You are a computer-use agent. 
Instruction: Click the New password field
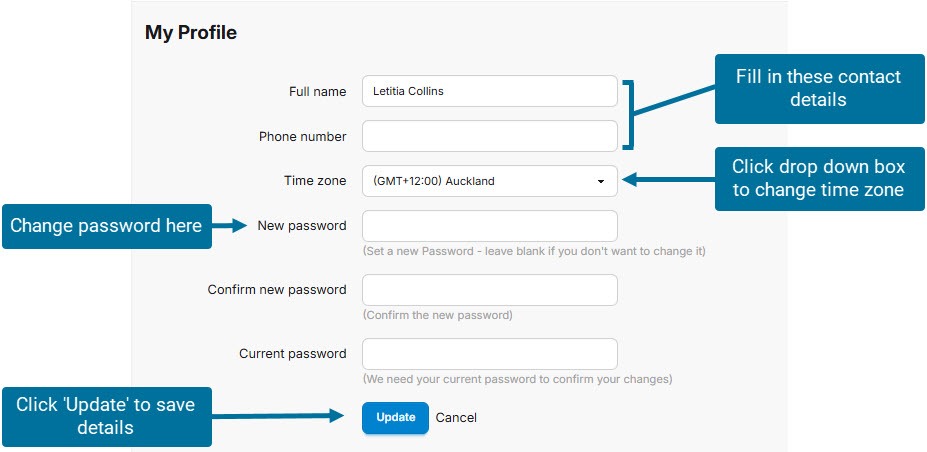pyautogui.click(x=489, y=226)
